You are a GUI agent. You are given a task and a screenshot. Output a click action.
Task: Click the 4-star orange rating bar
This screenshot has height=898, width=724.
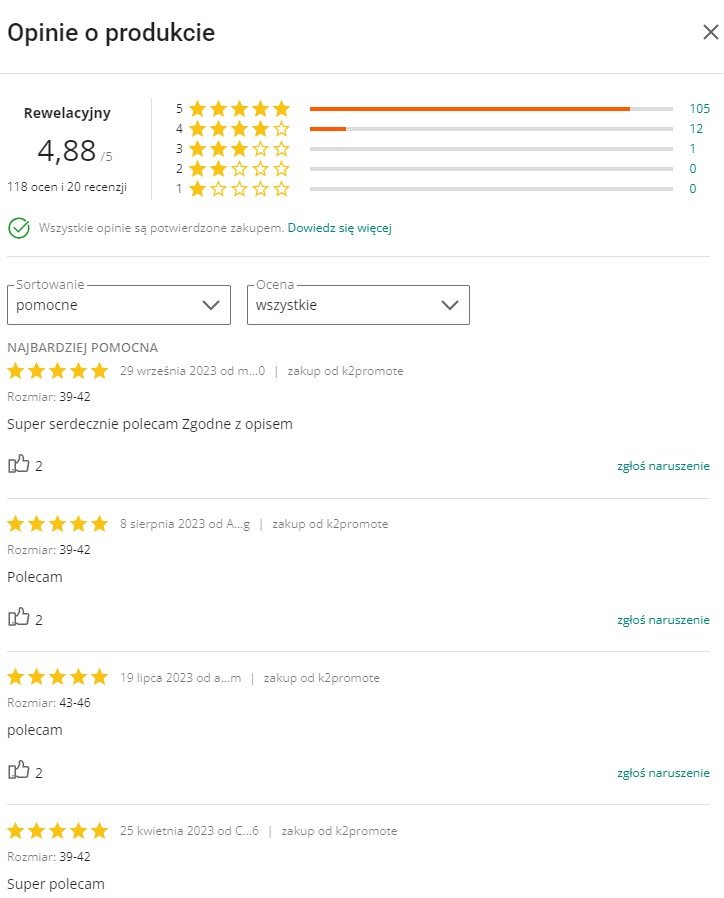point(328,128)
